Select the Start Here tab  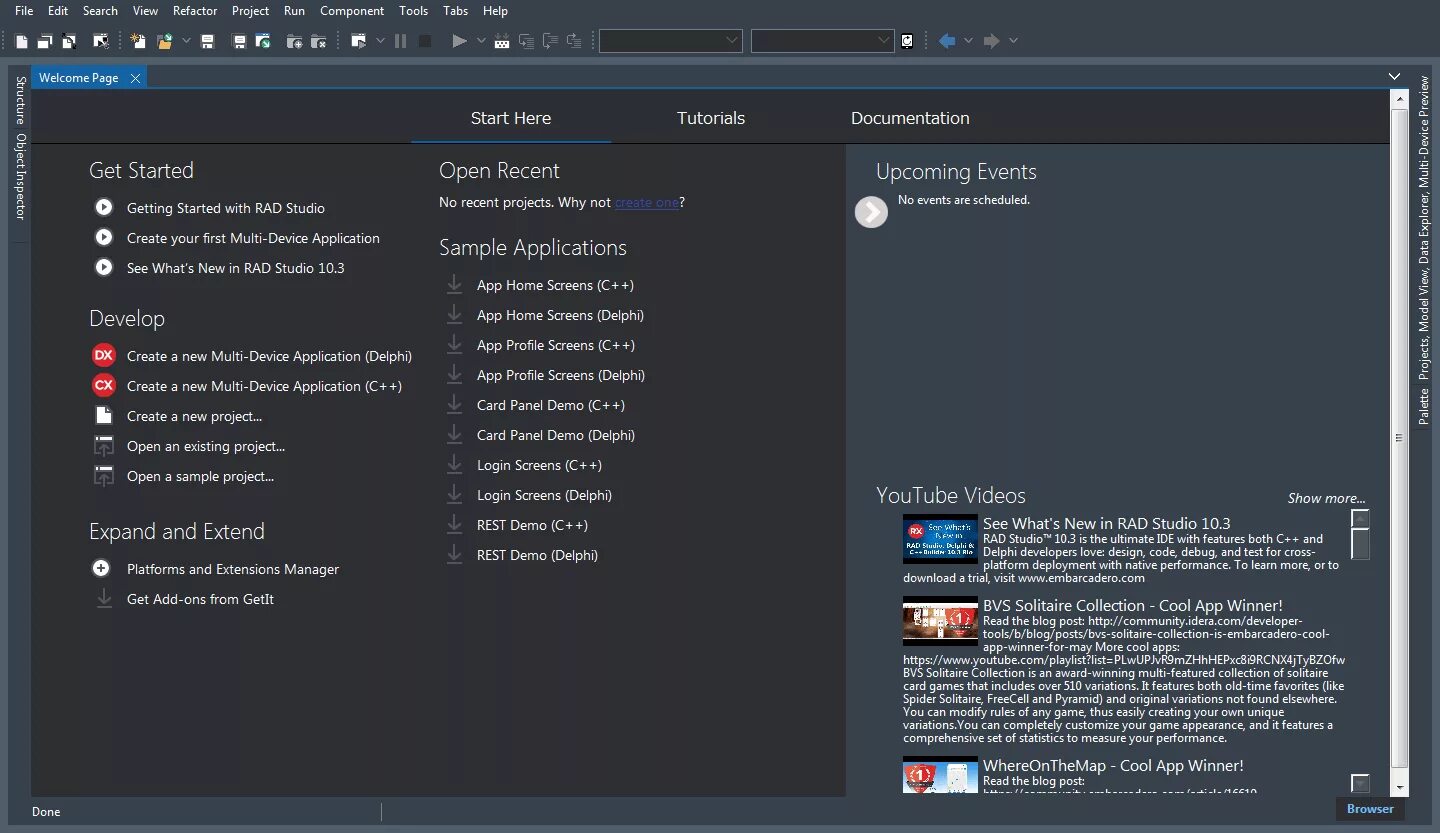[511, 118]
